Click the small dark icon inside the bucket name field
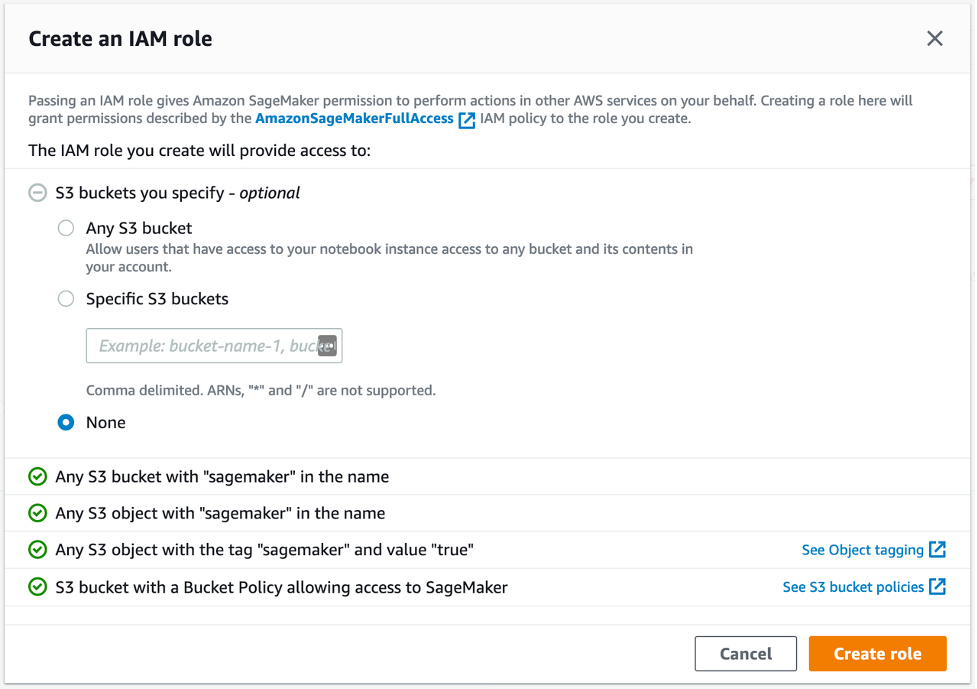977x689 pixels. click(328, 345)
